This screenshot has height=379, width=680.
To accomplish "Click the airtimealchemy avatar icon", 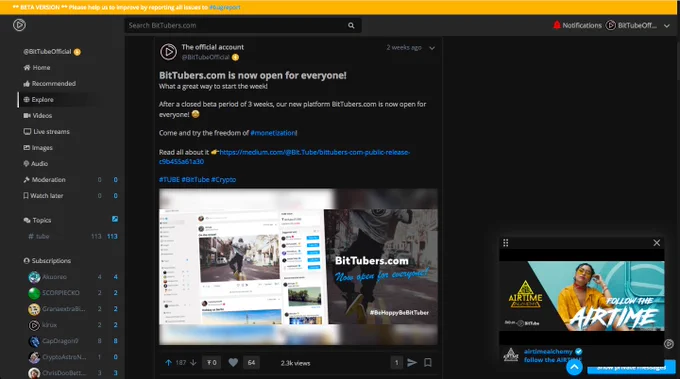I will [x=511, y=355].
